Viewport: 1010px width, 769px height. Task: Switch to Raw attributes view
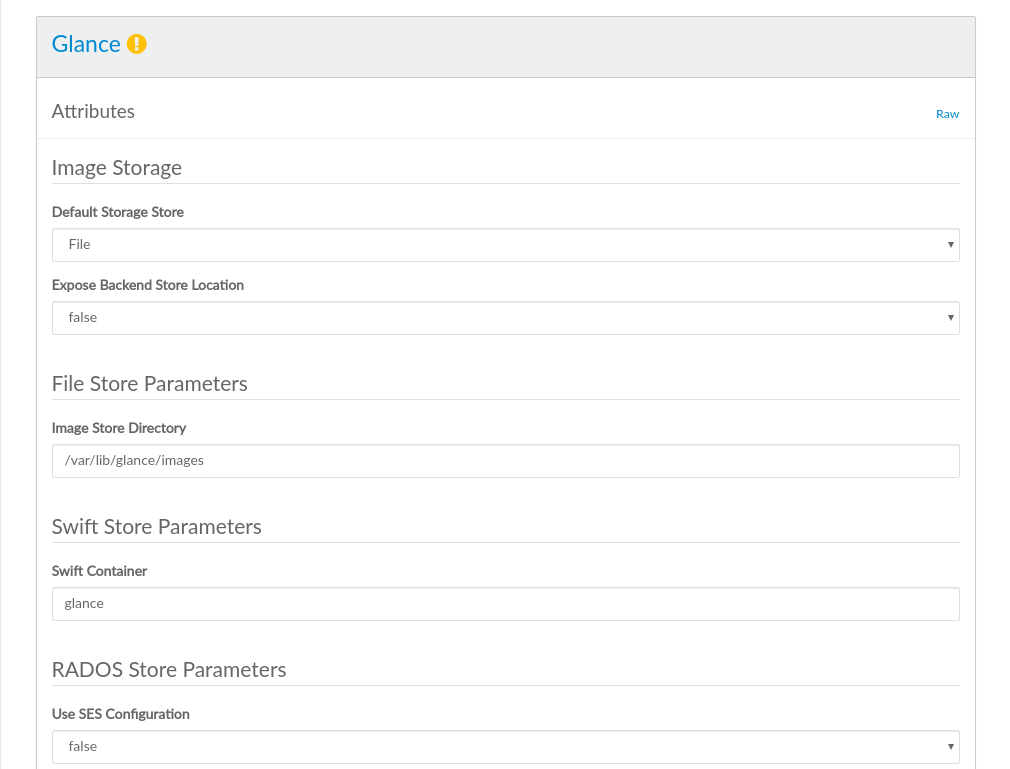coord(947,114)
